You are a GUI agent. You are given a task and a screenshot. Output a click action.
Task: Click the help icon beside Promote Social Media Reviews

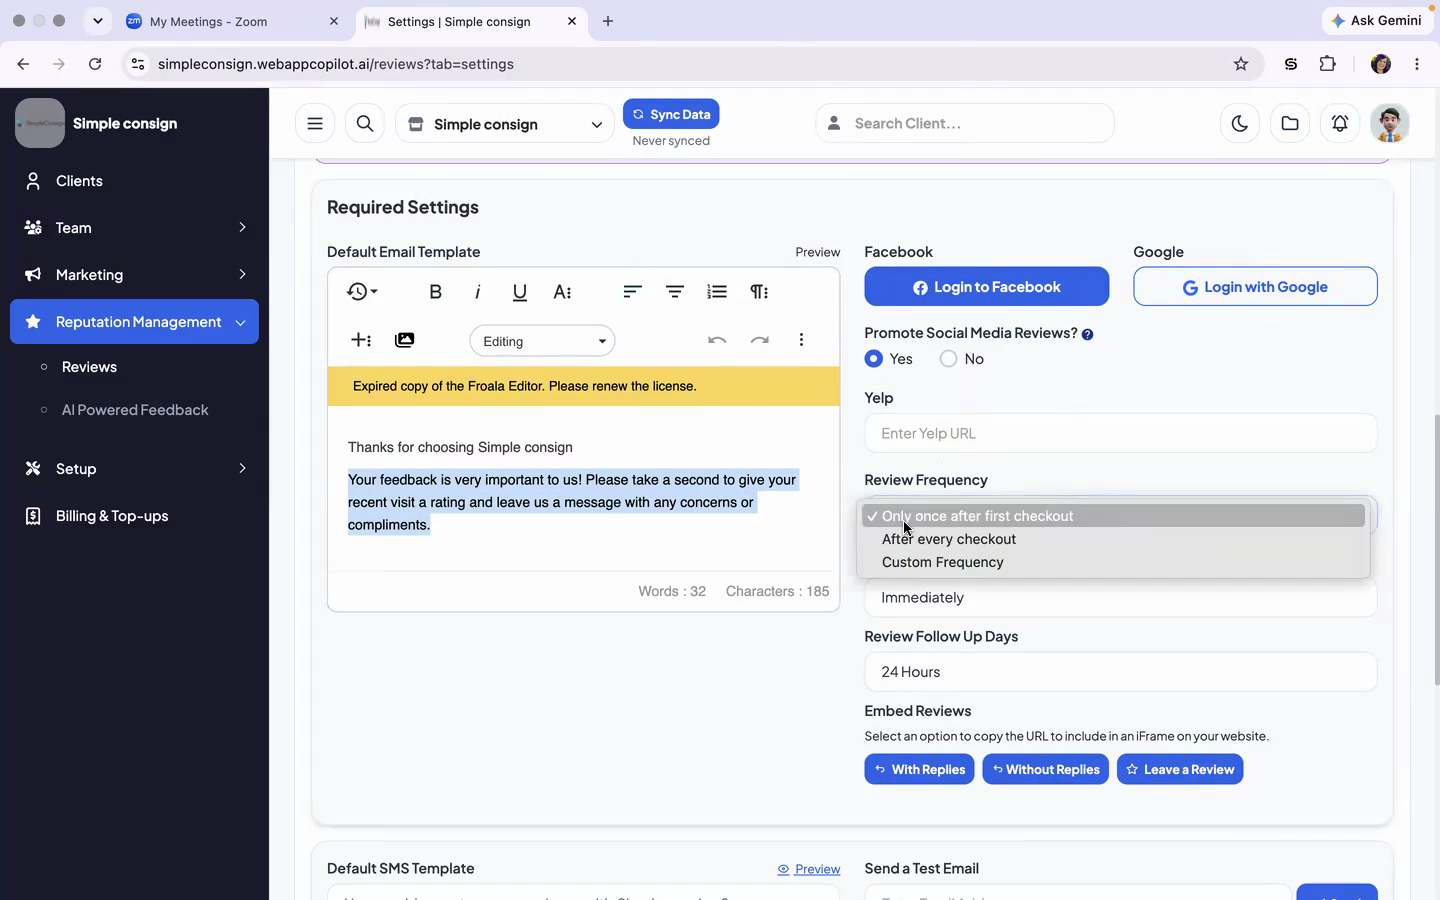pos(1087,334)
